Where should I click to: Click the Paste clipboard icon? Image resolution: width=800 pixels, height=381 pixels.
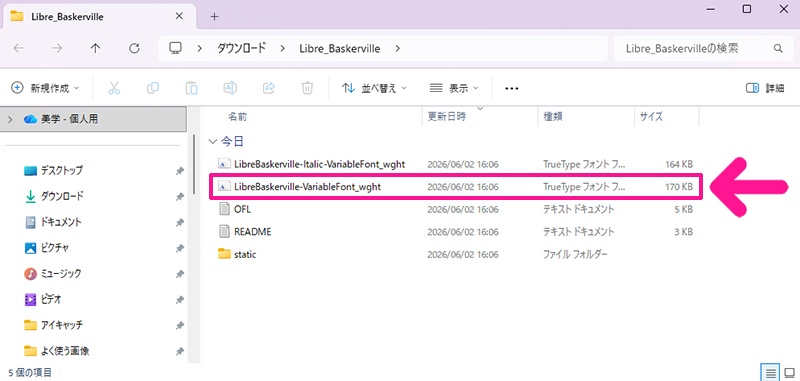tap(191, 88)
